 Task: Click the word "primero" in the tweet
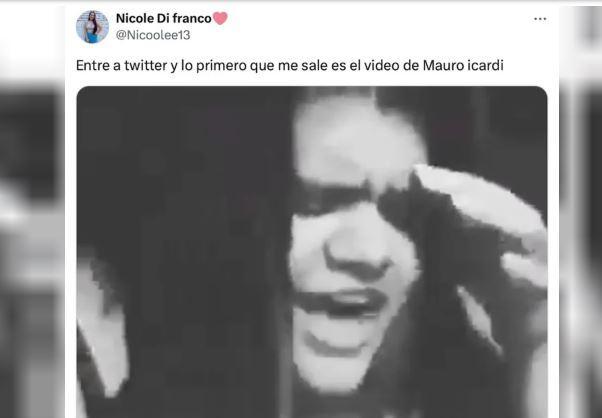pyautogui.click(x=221, y=66)
